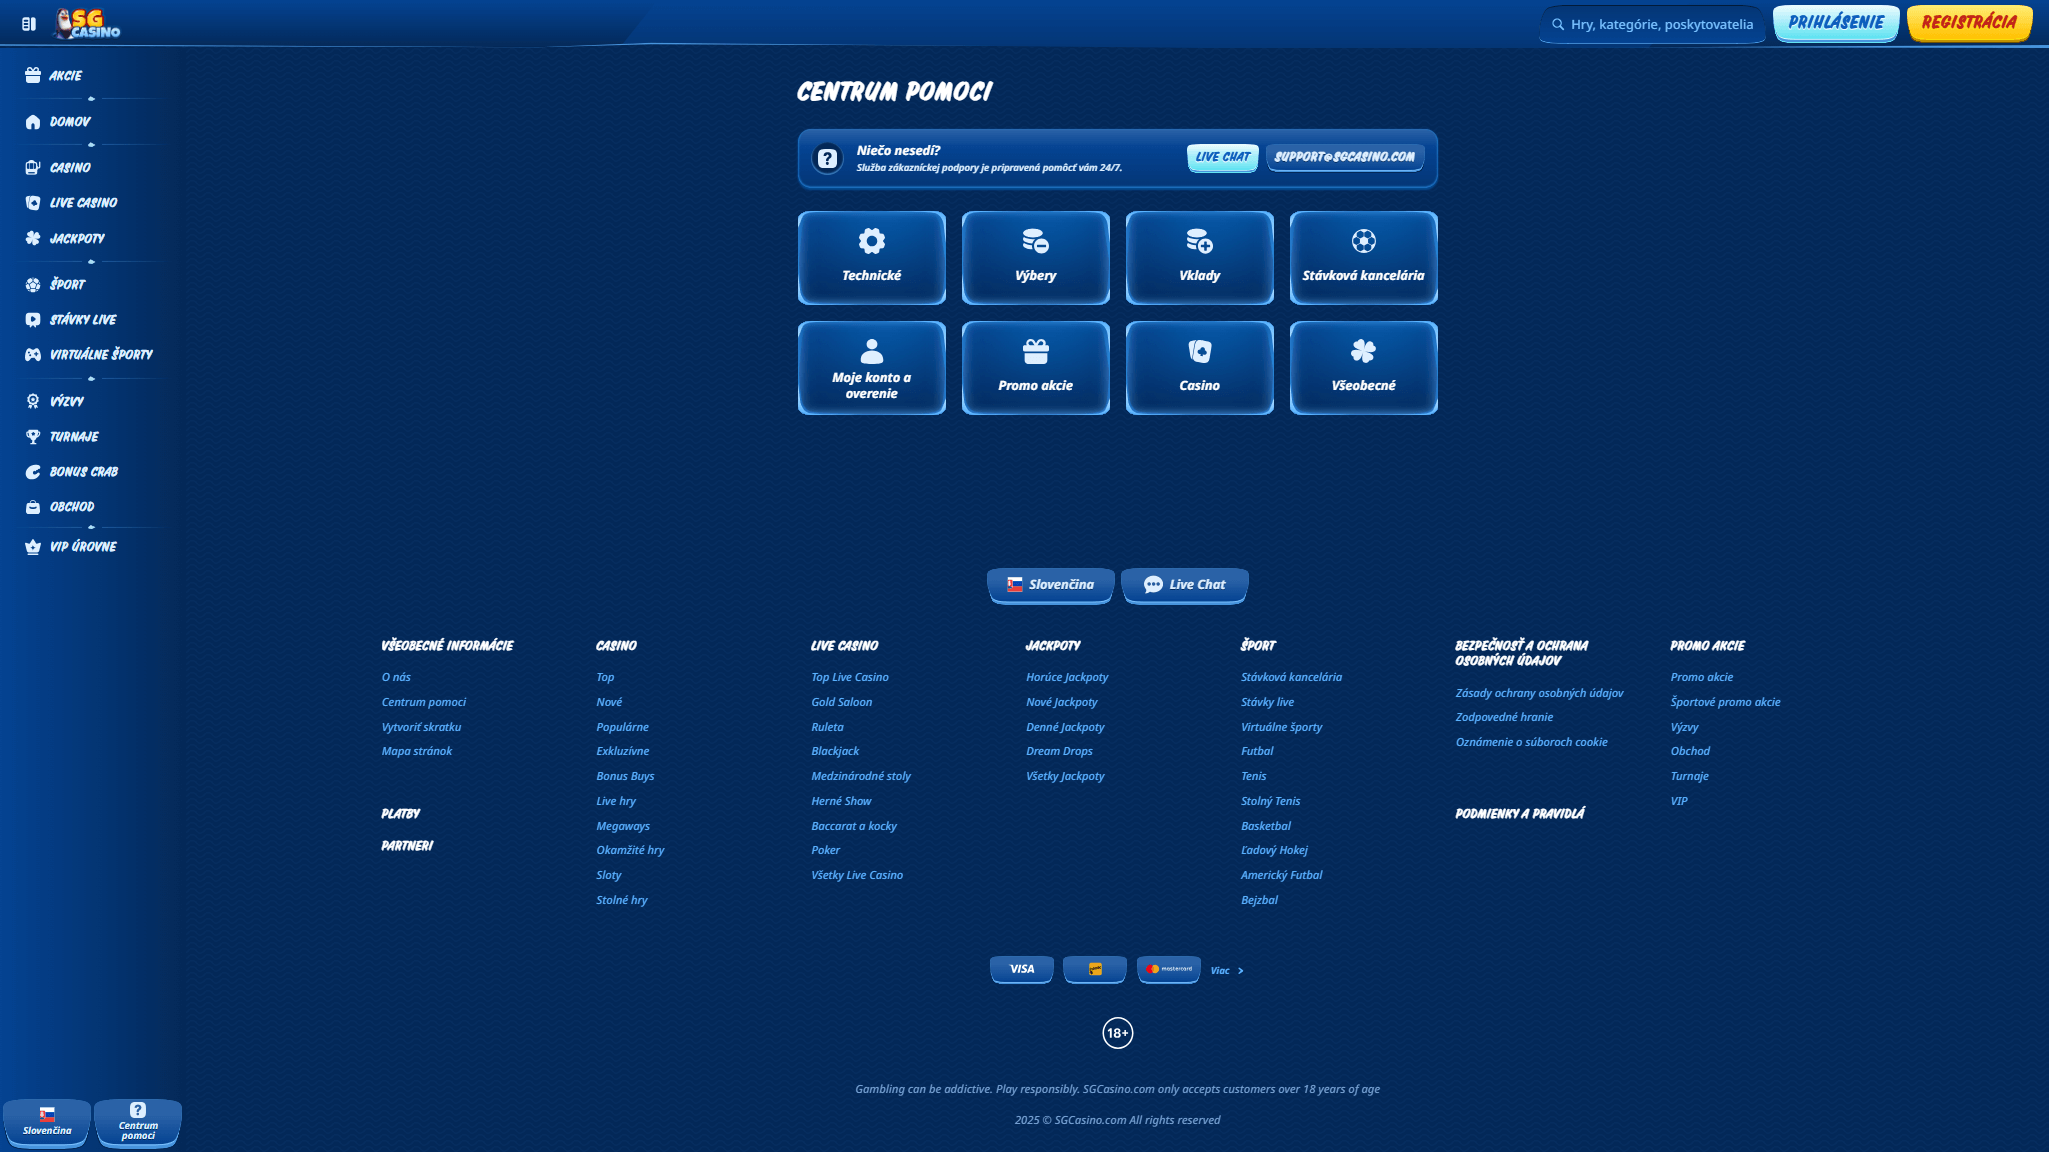Open the Slovenčina language selector
This screenshot has height=1152, width=2049.
click(1050, 584)
